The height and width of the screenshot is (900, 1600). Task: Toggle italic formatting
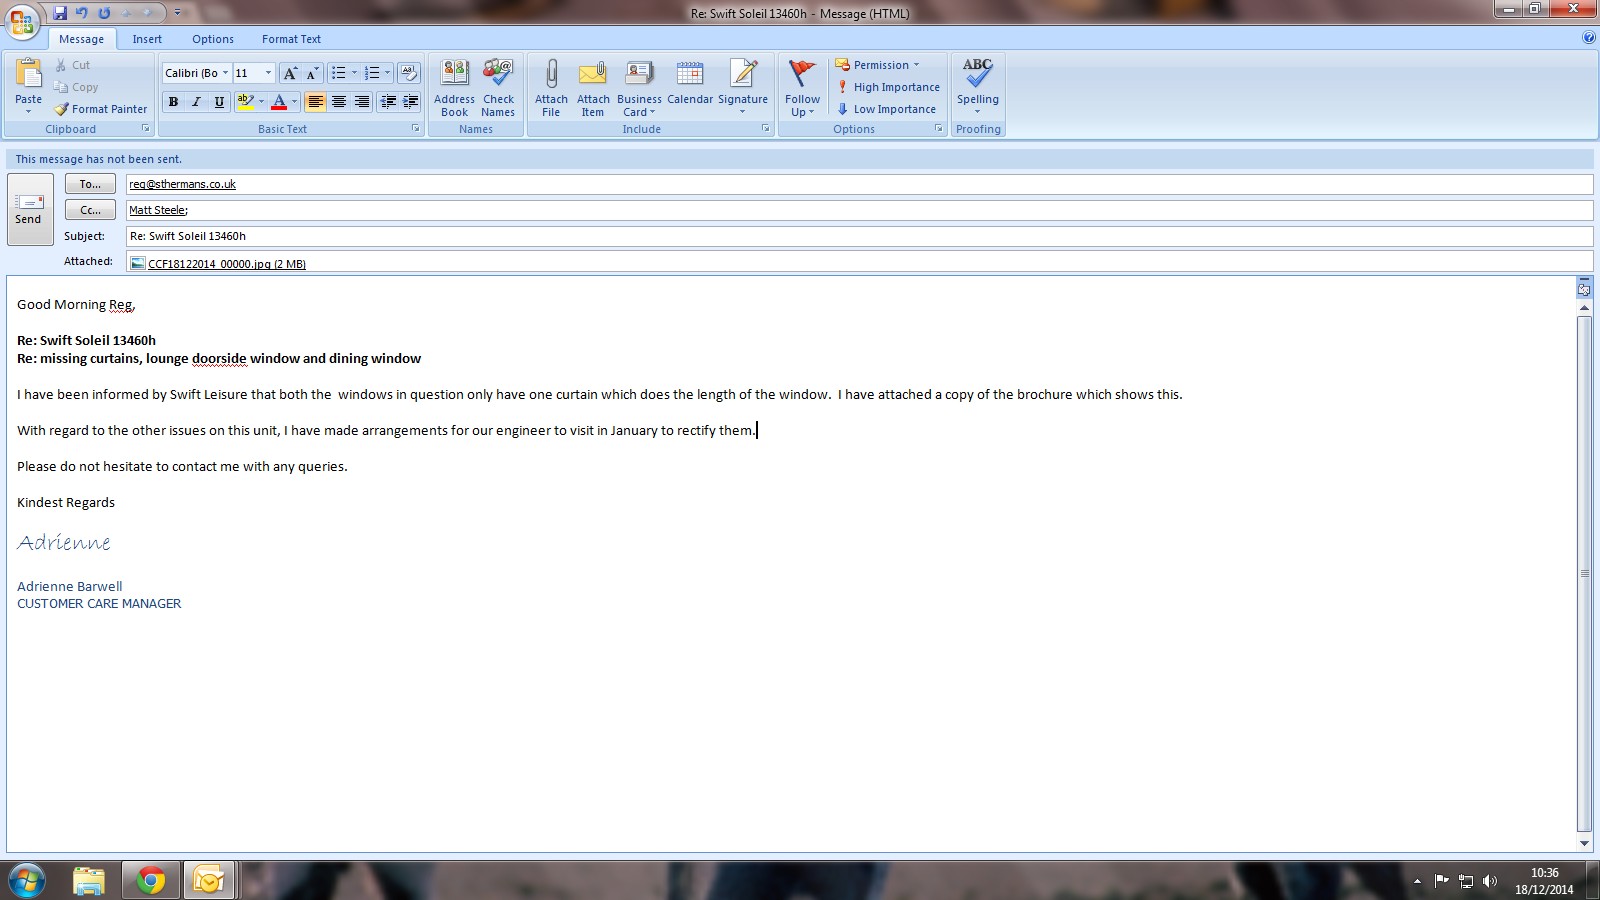pyautogui.click(x=196, y=102)
